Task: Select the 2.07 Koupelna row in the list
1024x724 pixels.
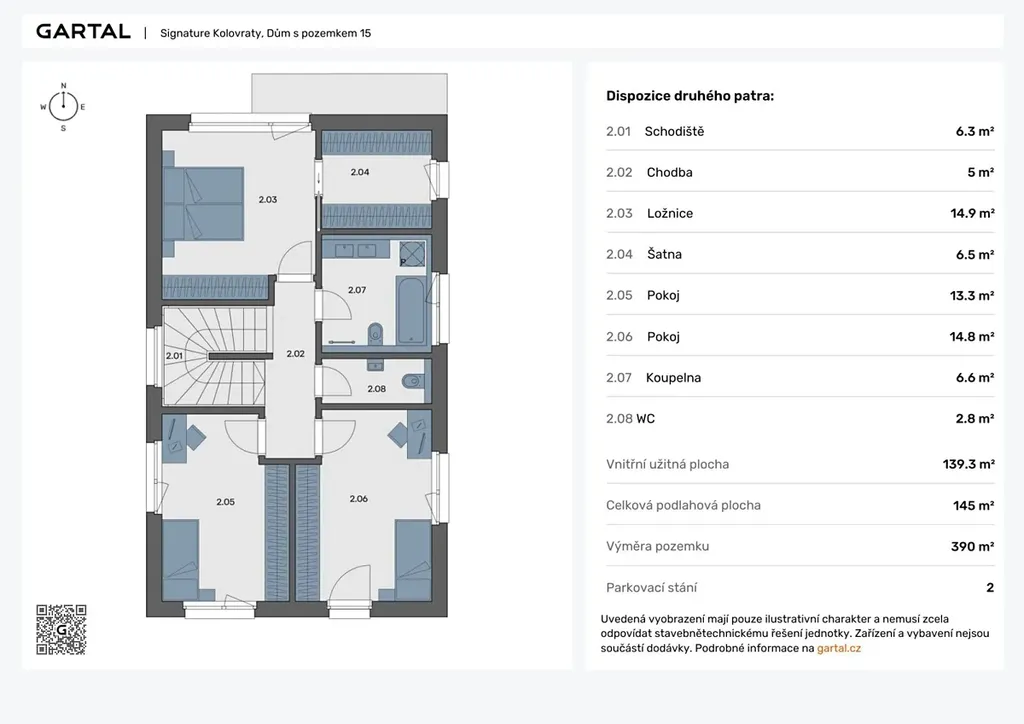Action: click(x=799, y=378)
